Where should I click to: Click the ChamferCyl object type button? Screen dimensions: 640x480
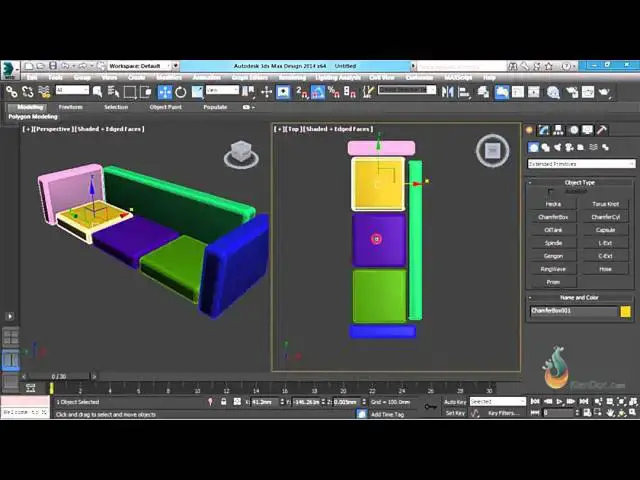click(x=606, y=217)
